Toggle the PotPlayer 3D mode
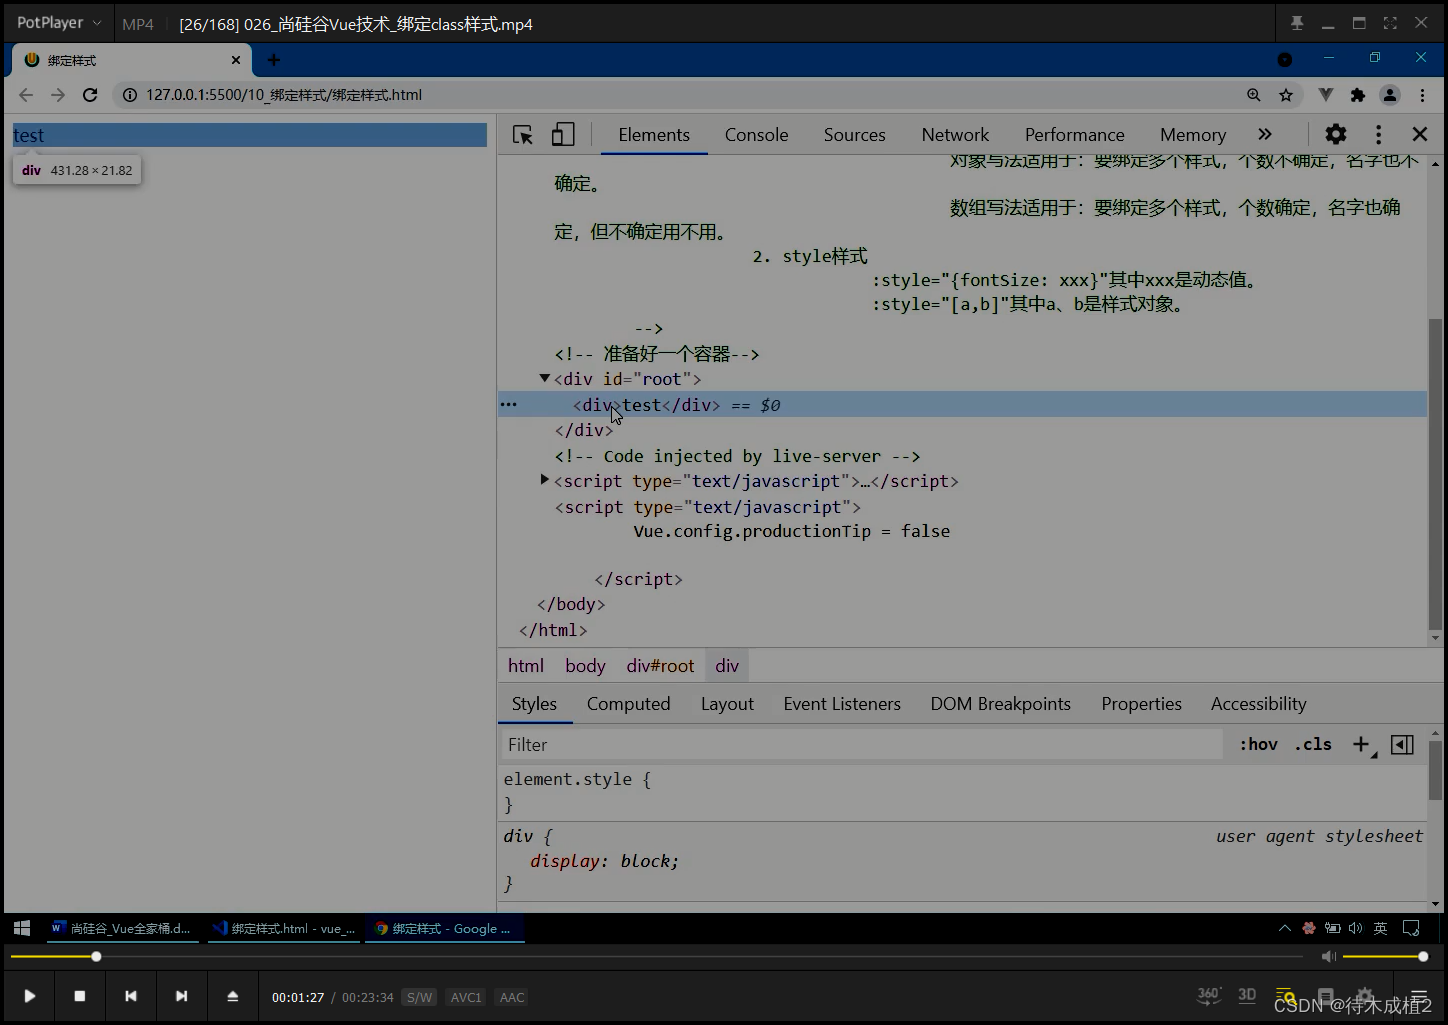 coord(1247,995)
